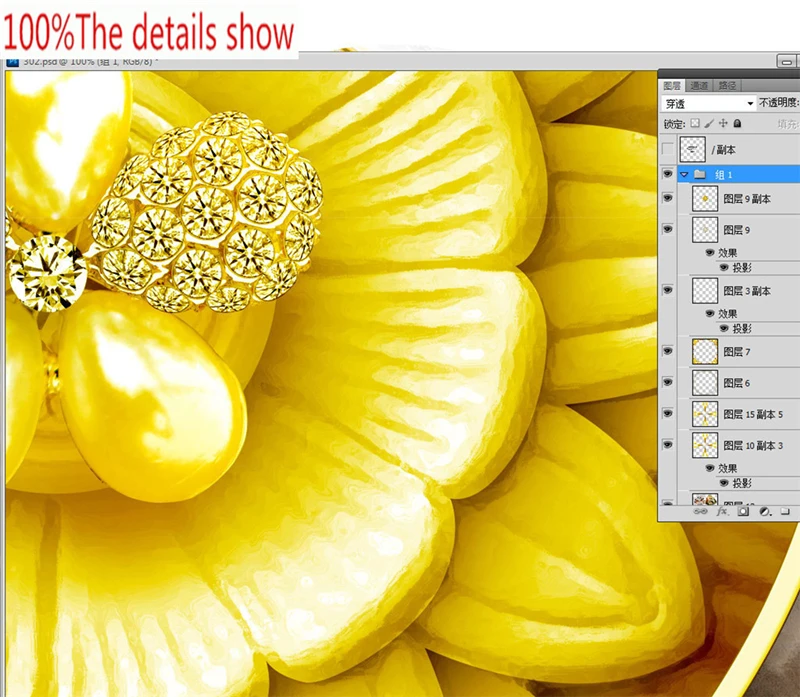Screen dimensions: 800x697
Task: Switch to the 图层 (Layers) tab
Action: (672, 86)
